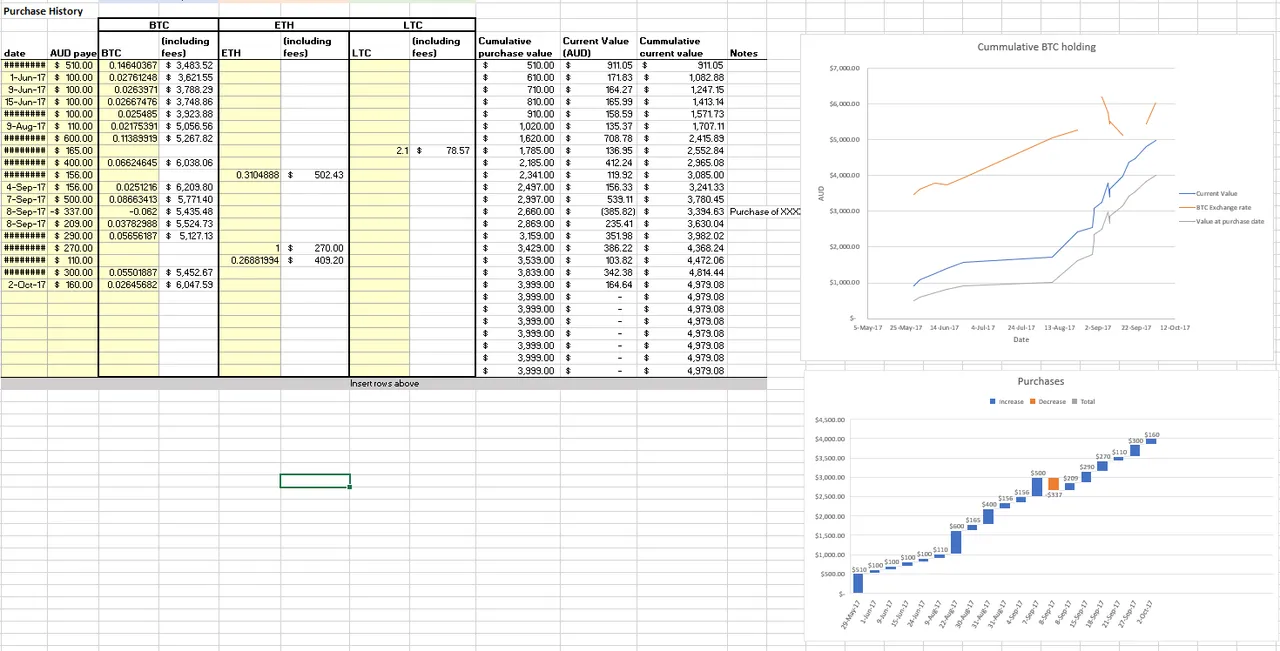Click the 'Insert rows above' marker row

click(x=384, y=383)
